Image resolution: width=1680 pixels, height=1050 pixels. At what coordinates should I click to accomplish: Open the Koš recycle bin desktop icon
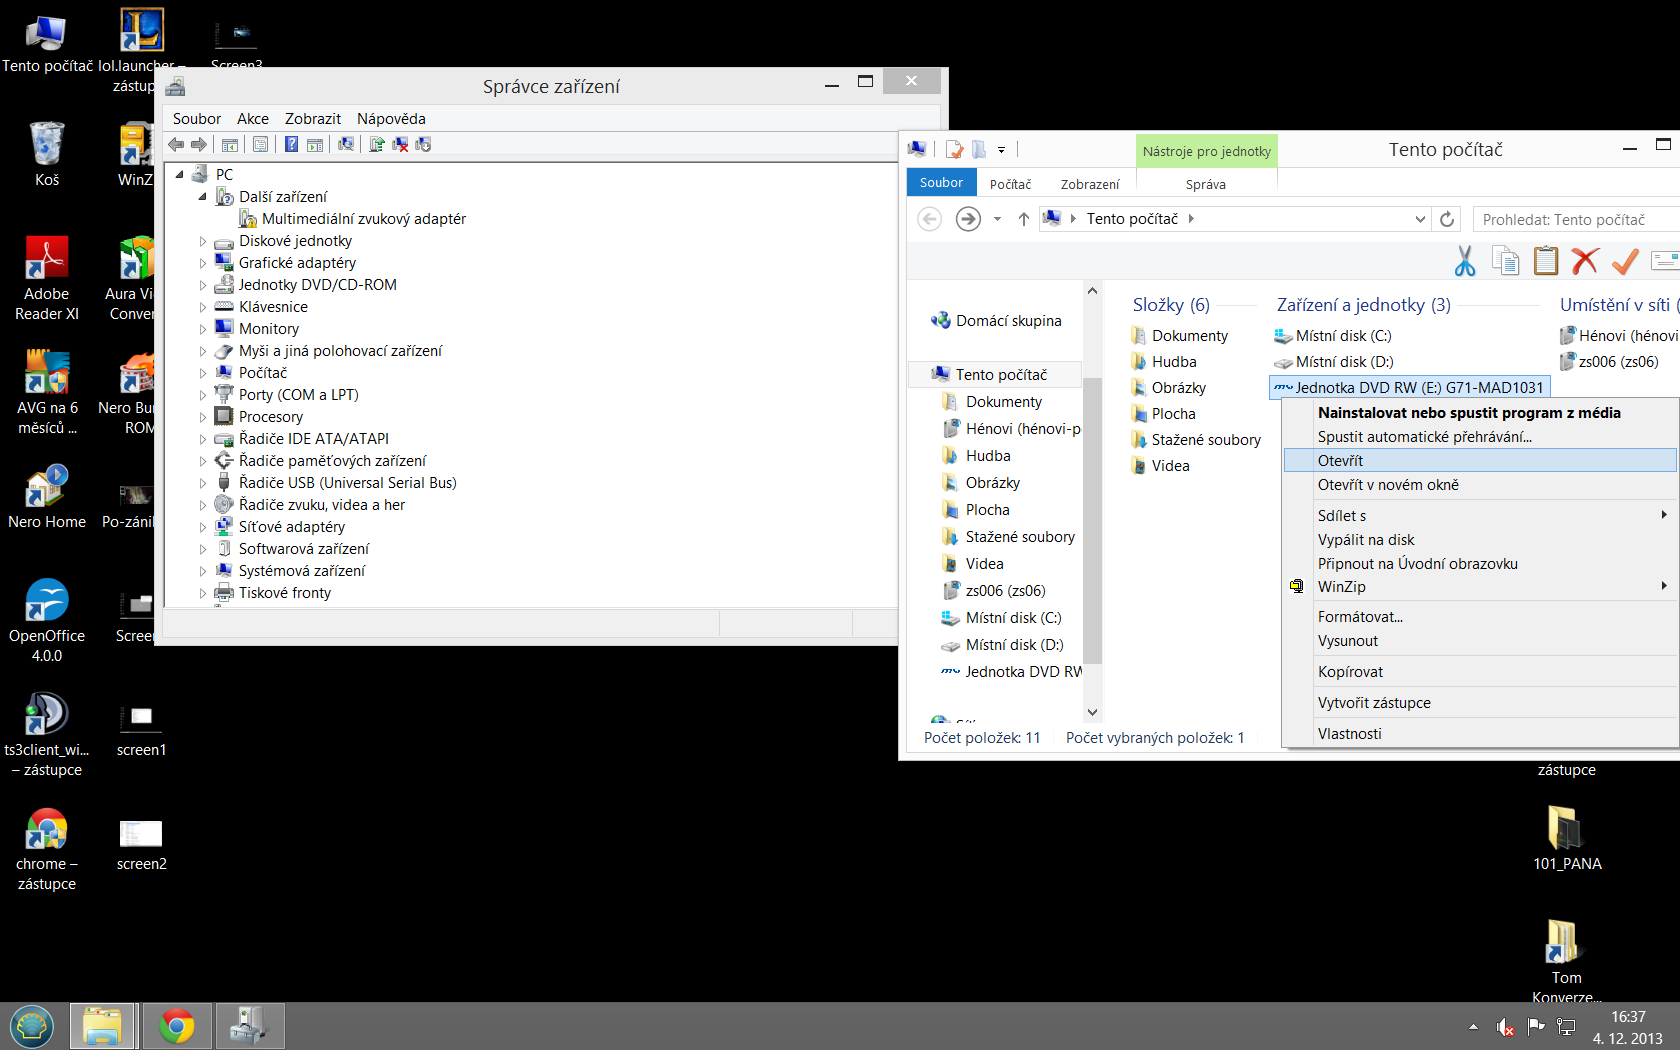click(47, 154)
